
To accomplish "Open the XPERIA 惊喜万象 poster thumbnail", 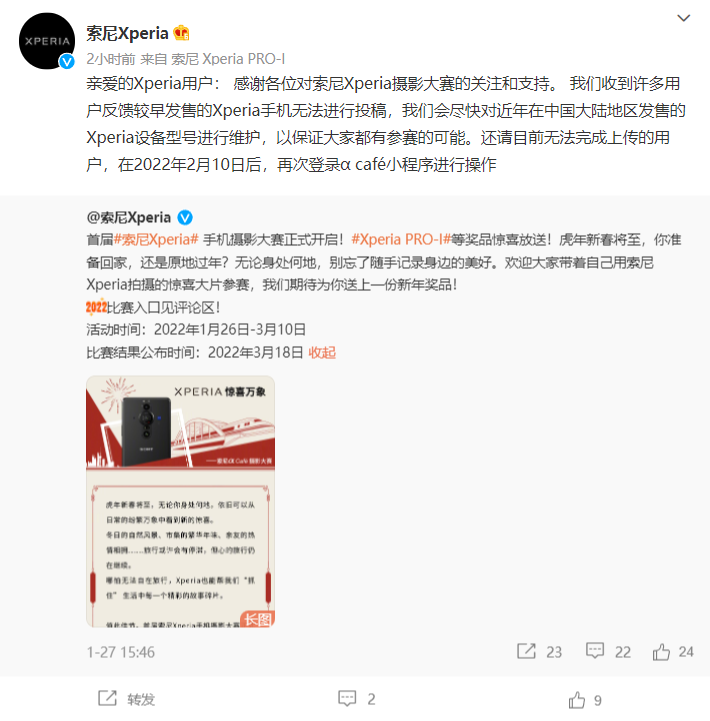I will coord(181,501).
